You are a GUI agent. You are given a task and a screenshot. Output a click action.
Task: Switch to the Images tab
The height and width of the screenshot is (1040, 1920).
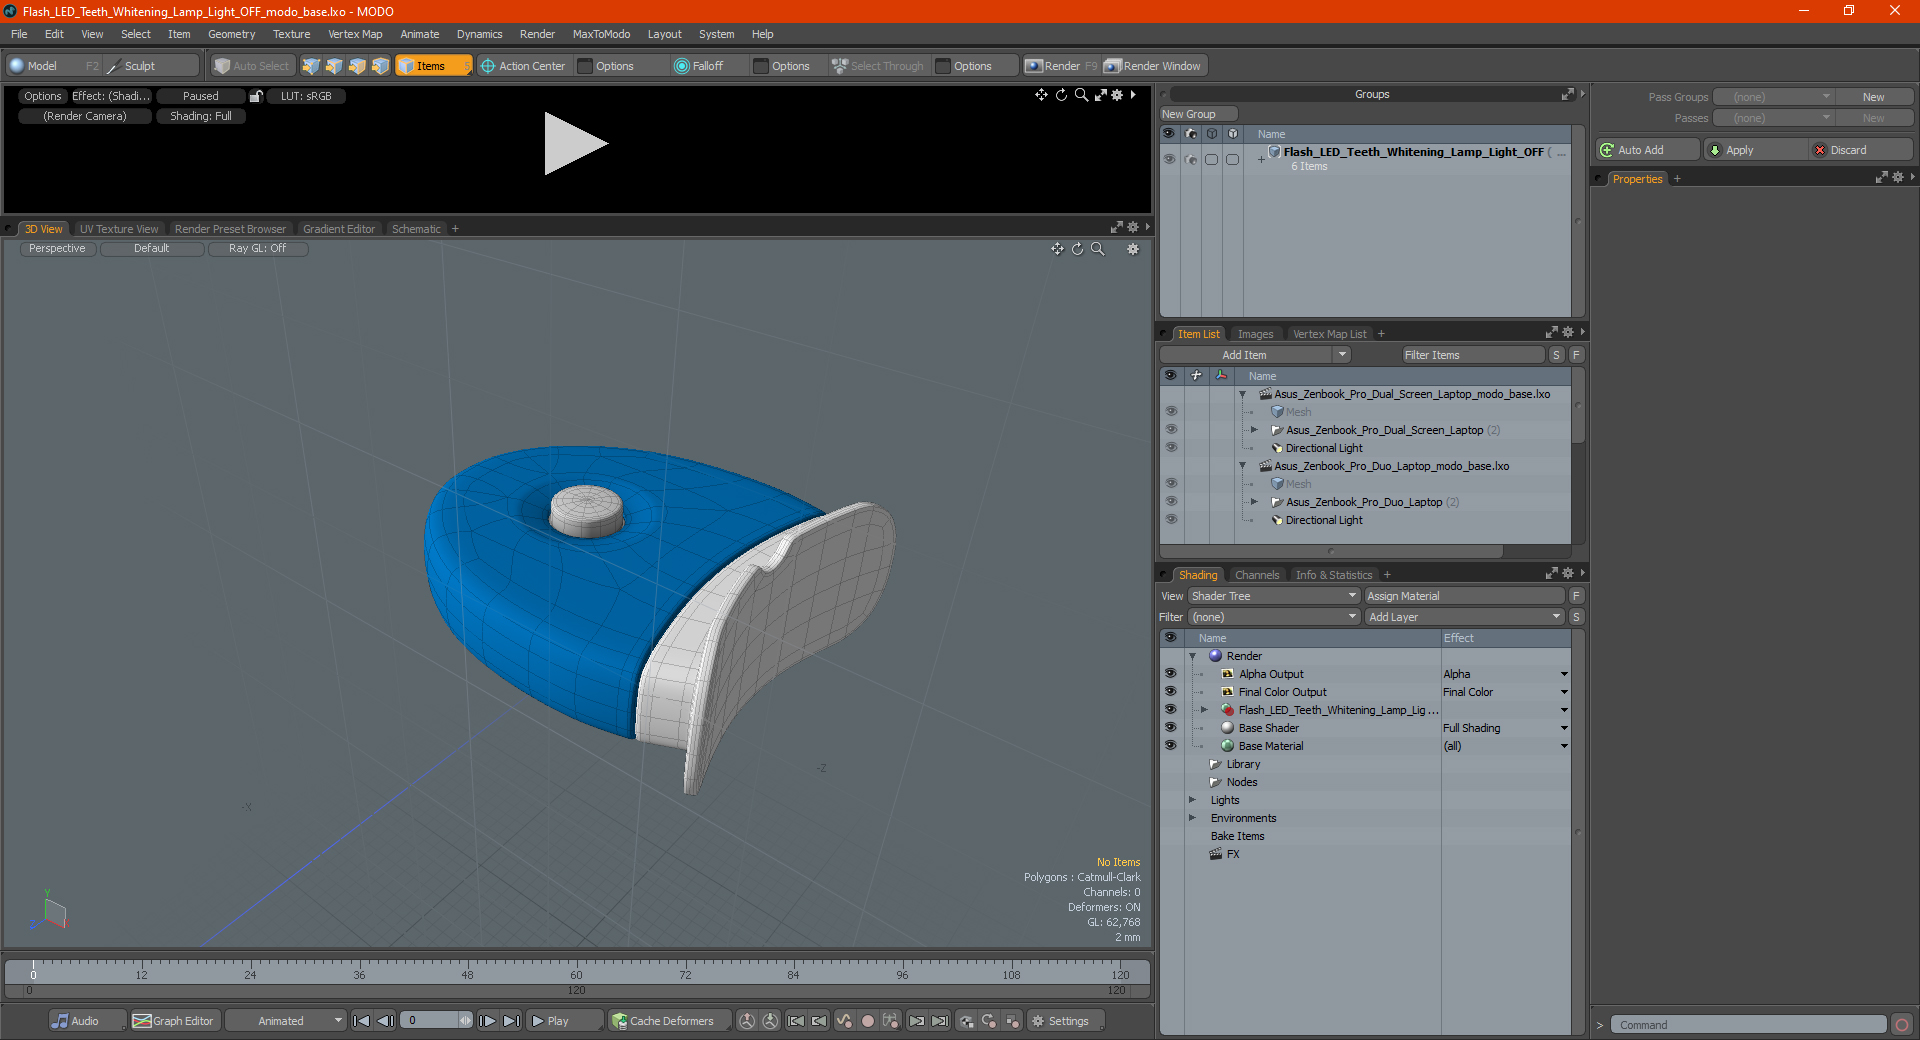tap(1255, 334)
